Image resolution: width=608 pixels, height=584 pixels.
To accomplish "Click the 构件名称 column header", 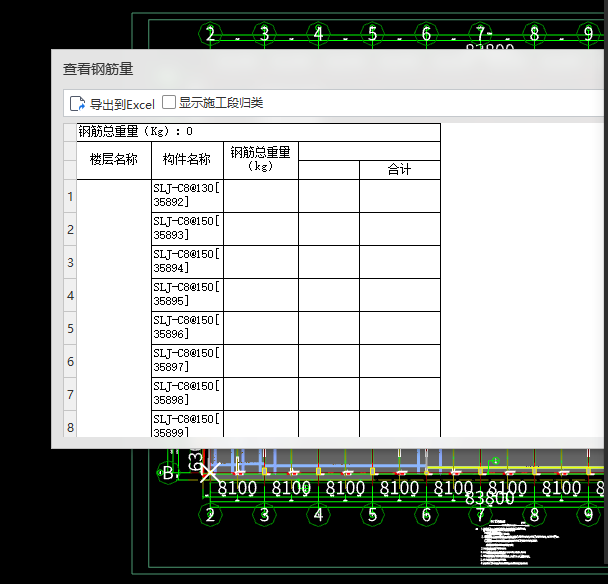I will pos(187,160).
